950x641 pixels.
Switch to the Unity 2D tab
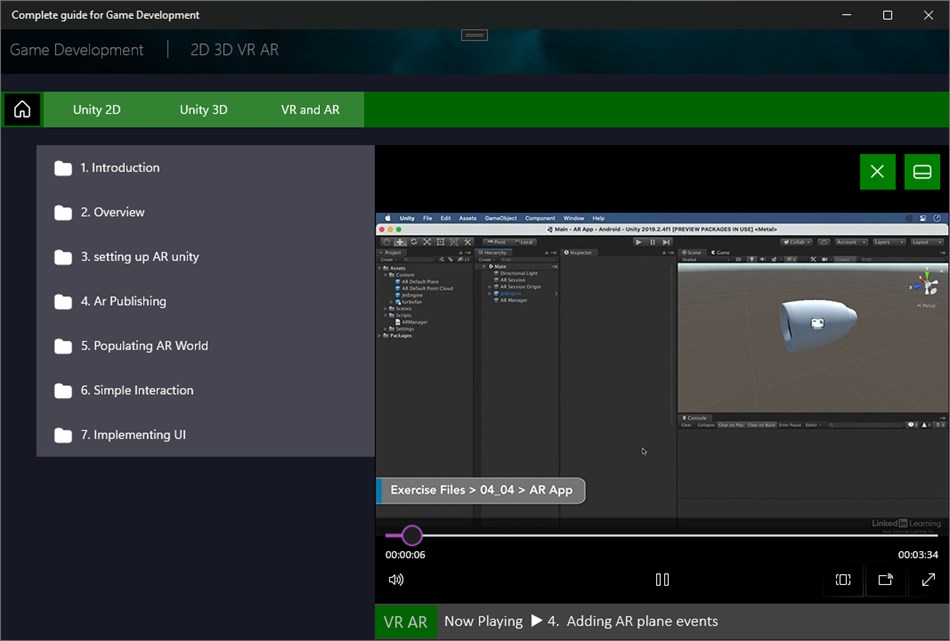[97, 110]
